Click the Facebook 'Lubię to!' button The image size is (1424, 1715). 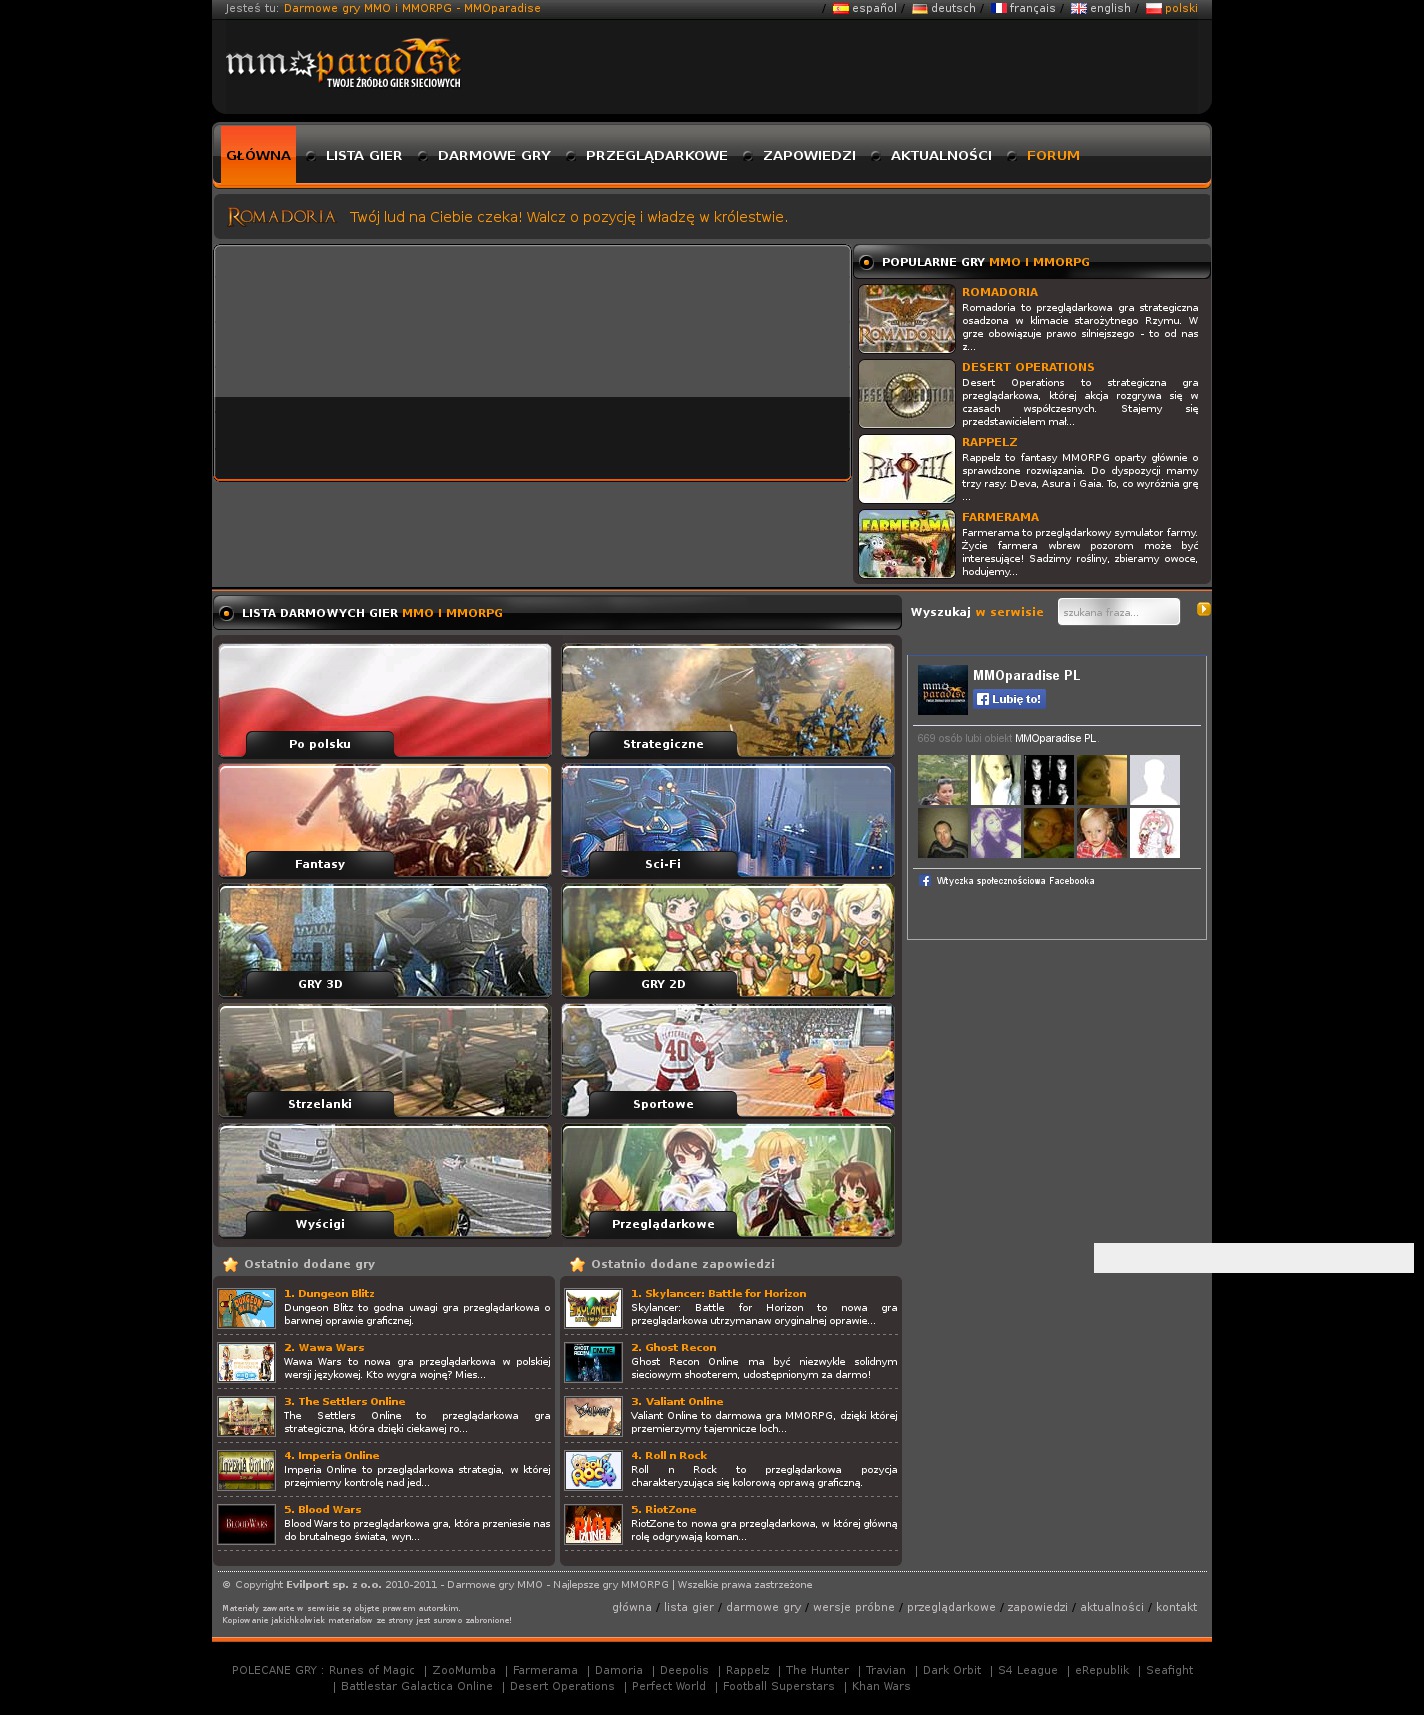click(1009, 699)
